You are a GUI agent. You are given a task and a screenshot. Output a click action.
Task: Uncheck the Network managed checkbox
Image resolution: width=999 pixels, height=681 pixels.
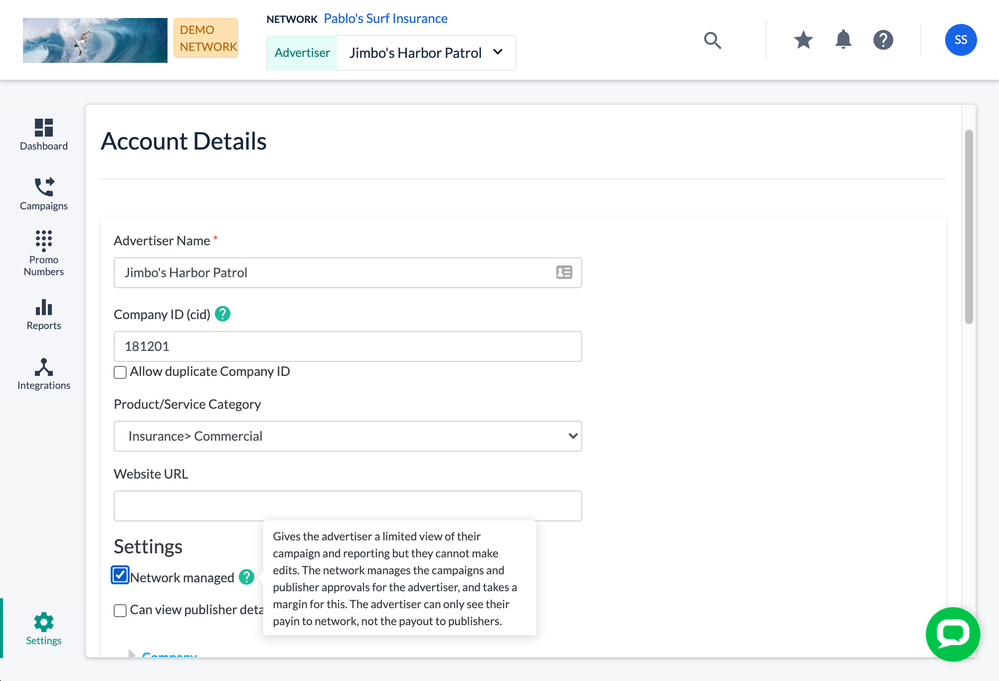[120, 576]
